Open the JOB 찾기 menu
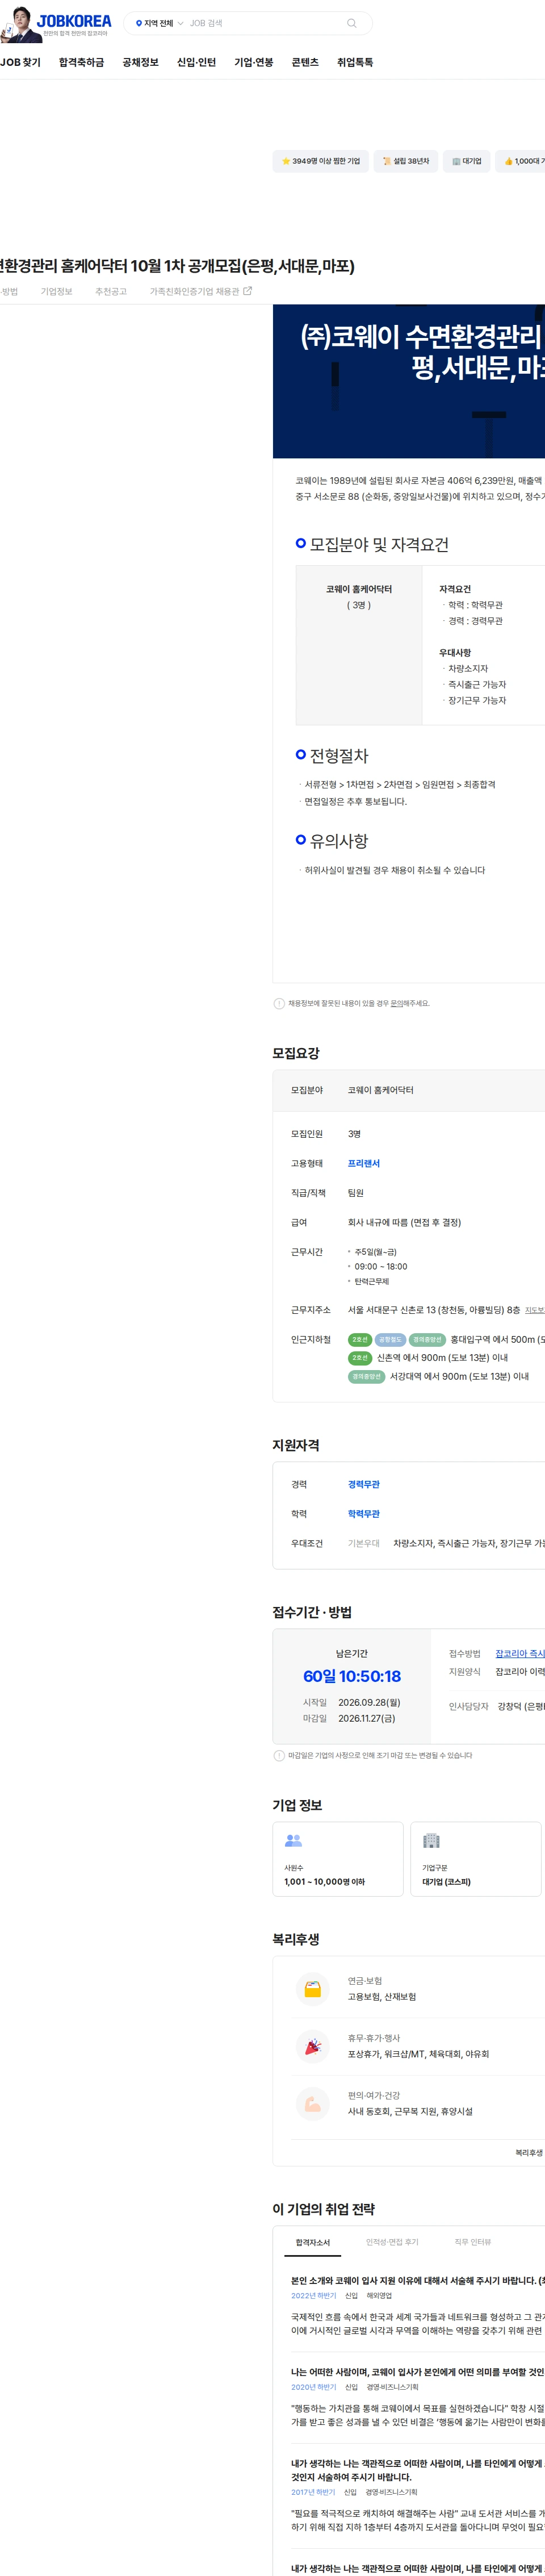545x2576 pixels. 20,62
